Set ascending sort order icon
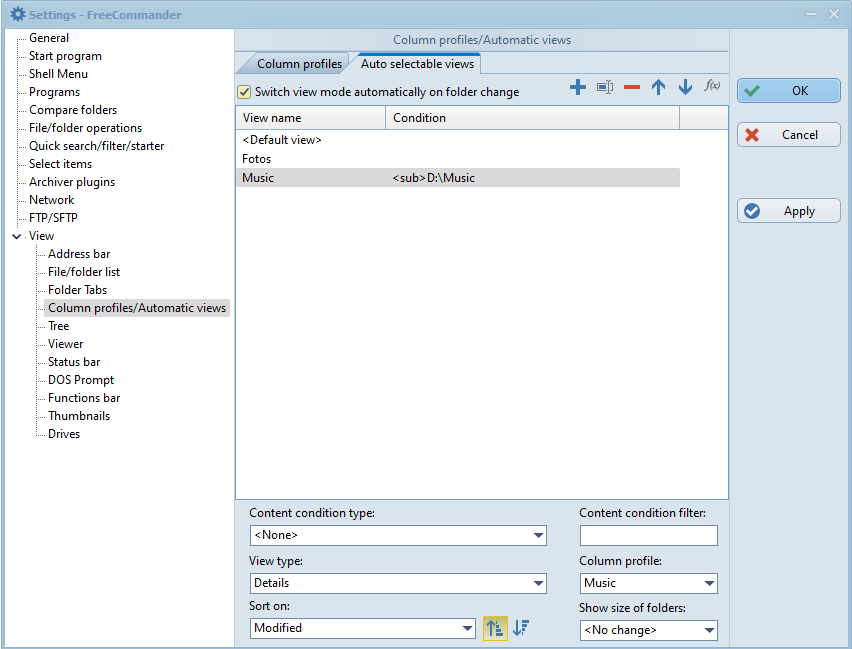 point(495,628)
